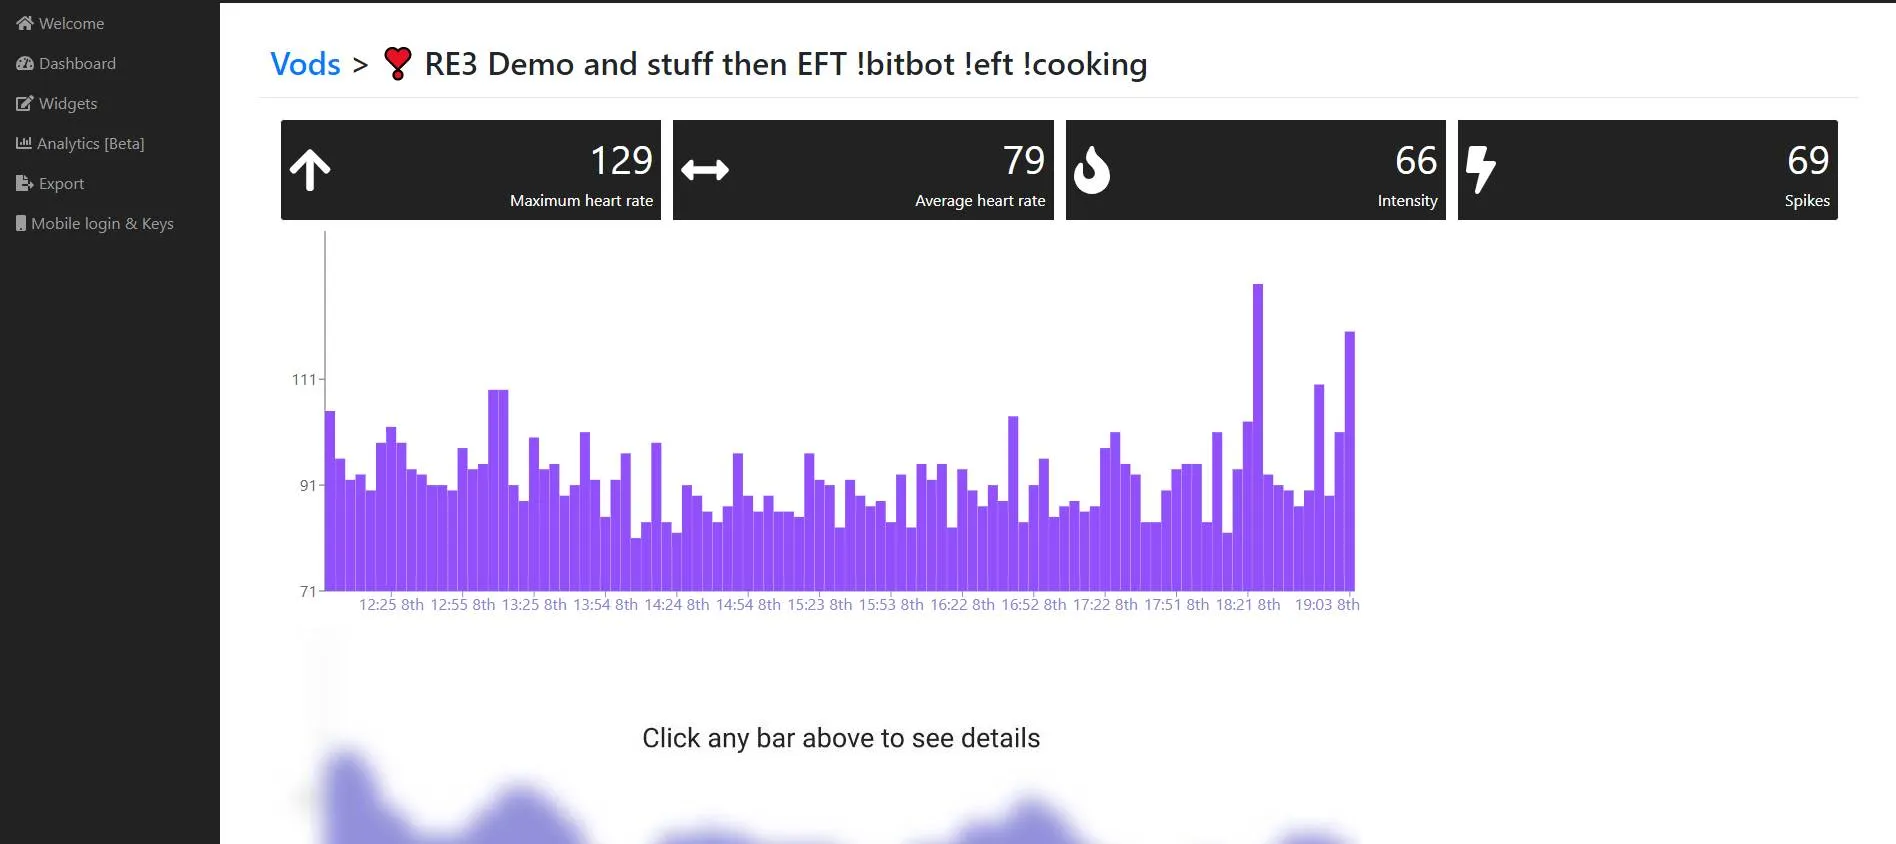Click the file export icon beside Export
Viewport: 1896px width, 844px height.
[25, 183]
